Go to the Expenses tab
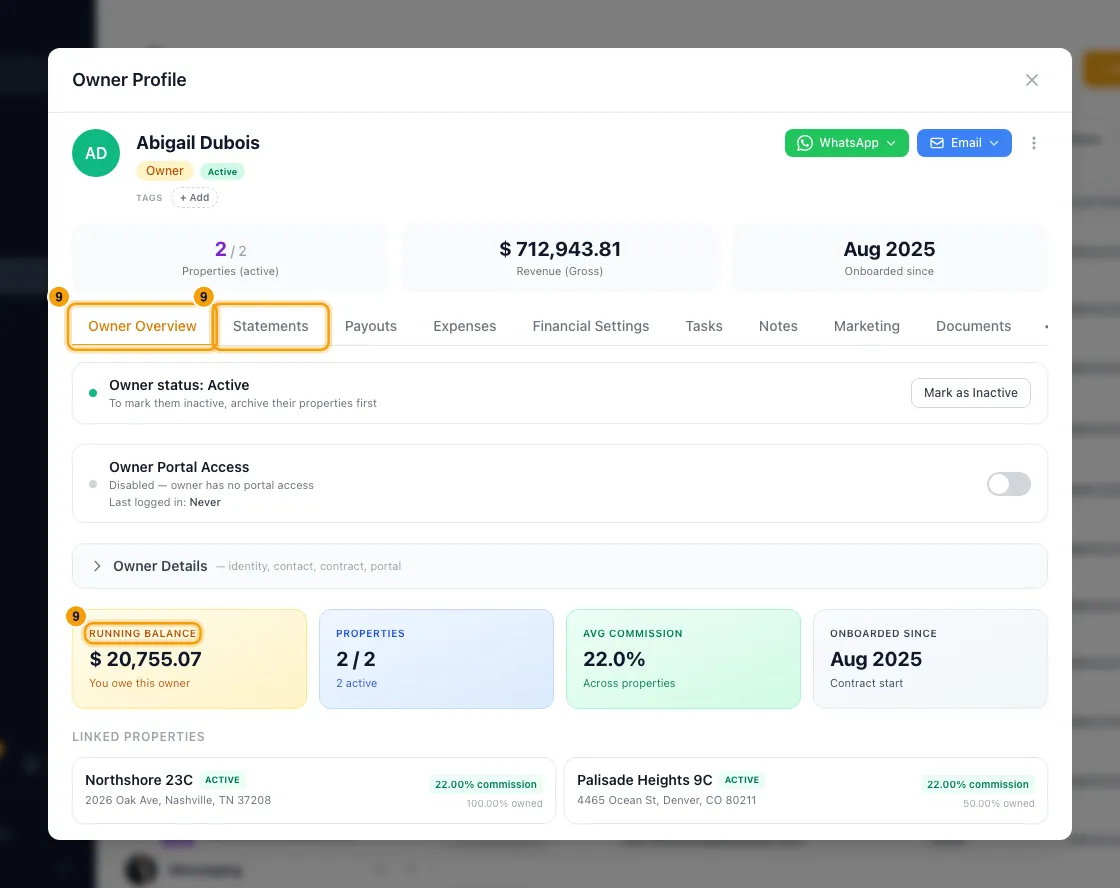 (464, 326)
